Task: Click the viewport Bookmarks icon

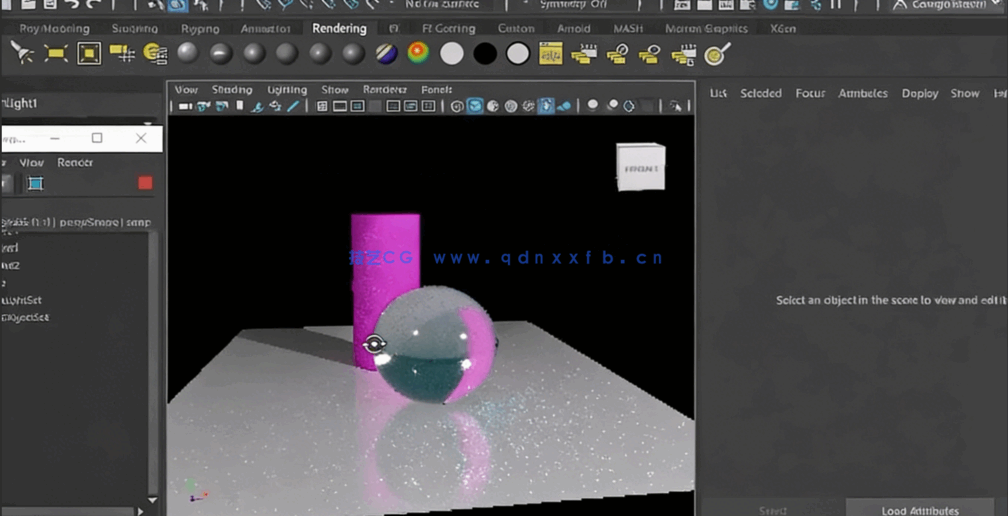Action: click(x=240, y=107)
